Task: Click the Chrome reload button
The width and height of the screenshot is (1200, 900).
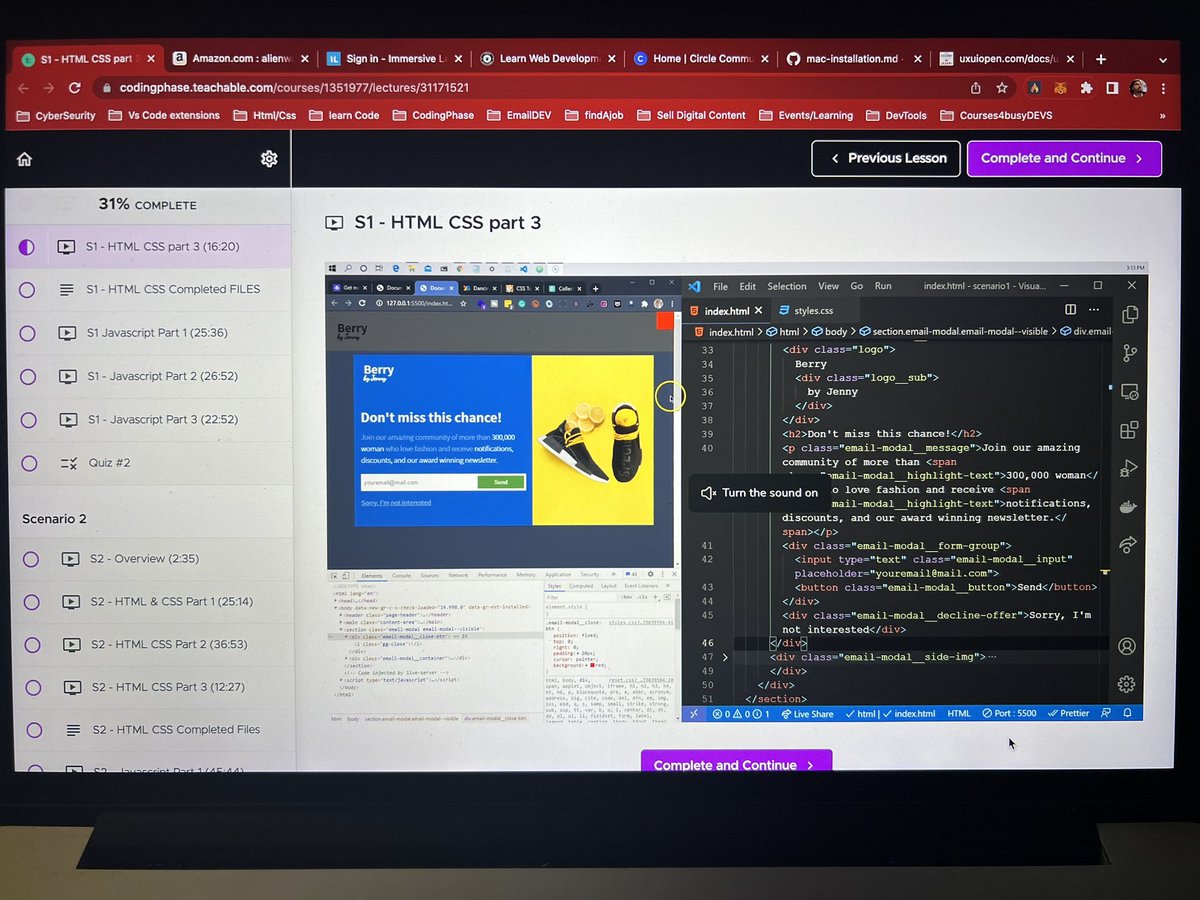Action: click(x=74, y=87)
